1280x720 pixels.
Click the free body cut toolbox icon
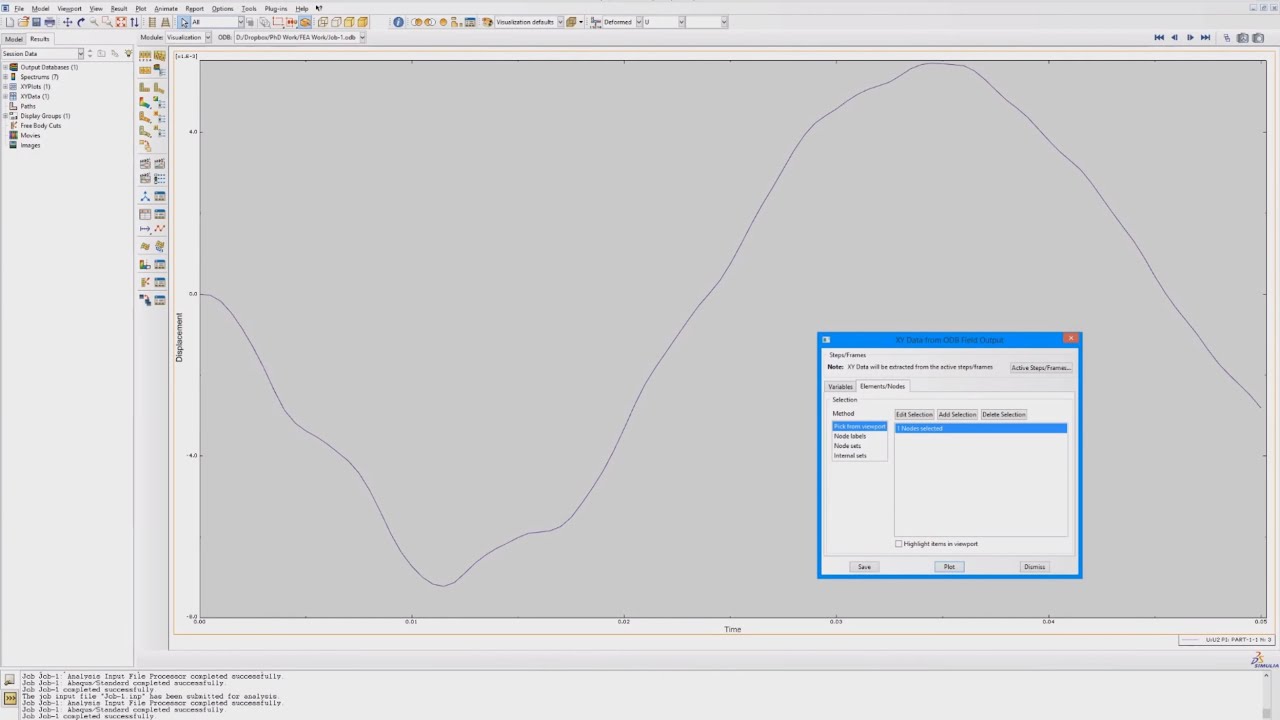pyautogui.click(x=145, y=282)
